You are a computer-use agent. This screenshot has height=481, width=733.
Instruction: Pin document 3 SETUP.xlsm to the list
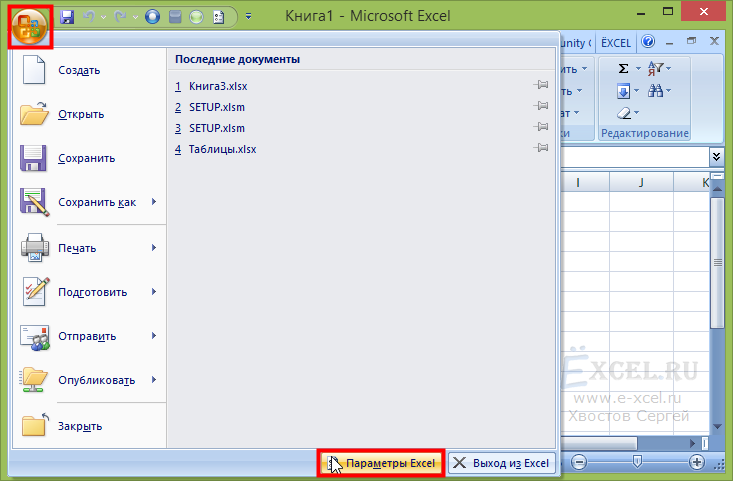coord(541,127)
